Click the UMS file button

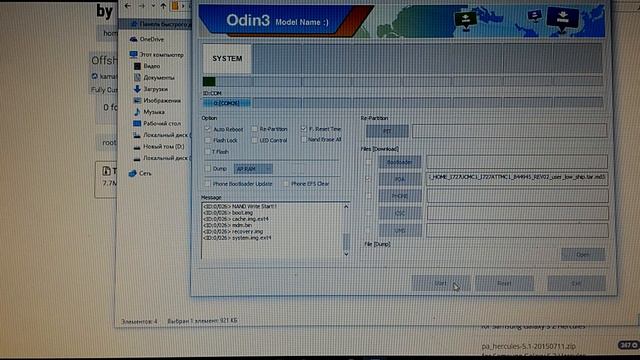[400, 231]
